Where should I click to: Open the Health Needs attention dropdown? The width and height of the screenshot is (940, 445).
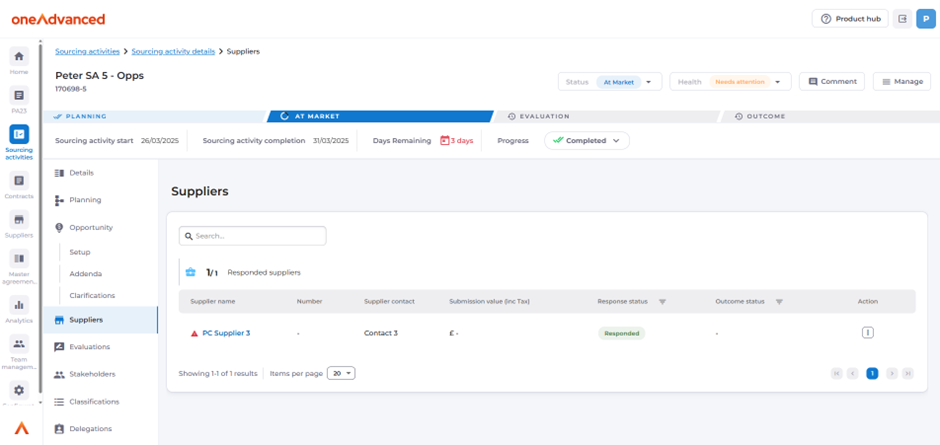[x=730, y=82]
